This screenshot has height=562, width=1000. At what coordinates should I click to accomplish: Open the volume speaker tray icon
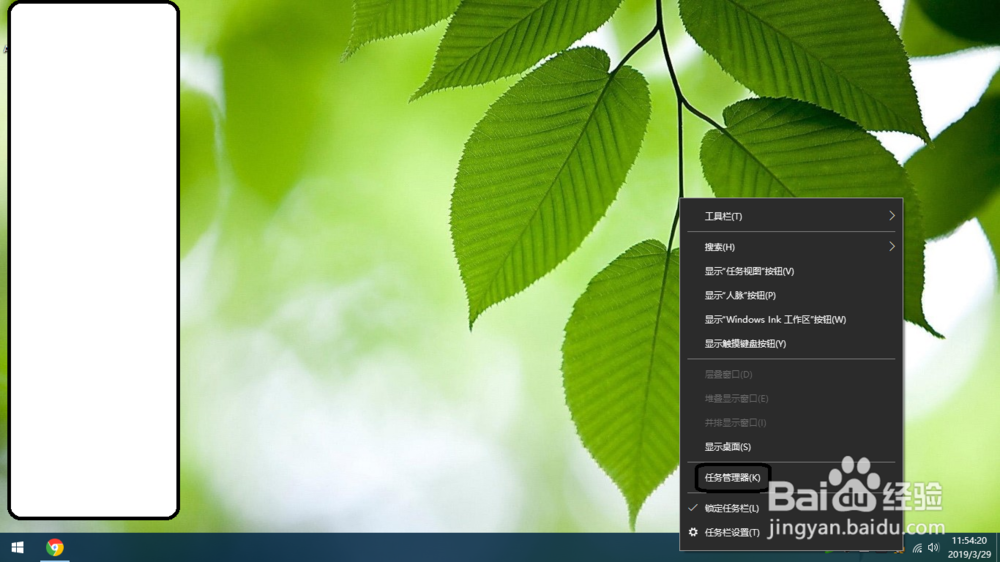click(934, 548)
